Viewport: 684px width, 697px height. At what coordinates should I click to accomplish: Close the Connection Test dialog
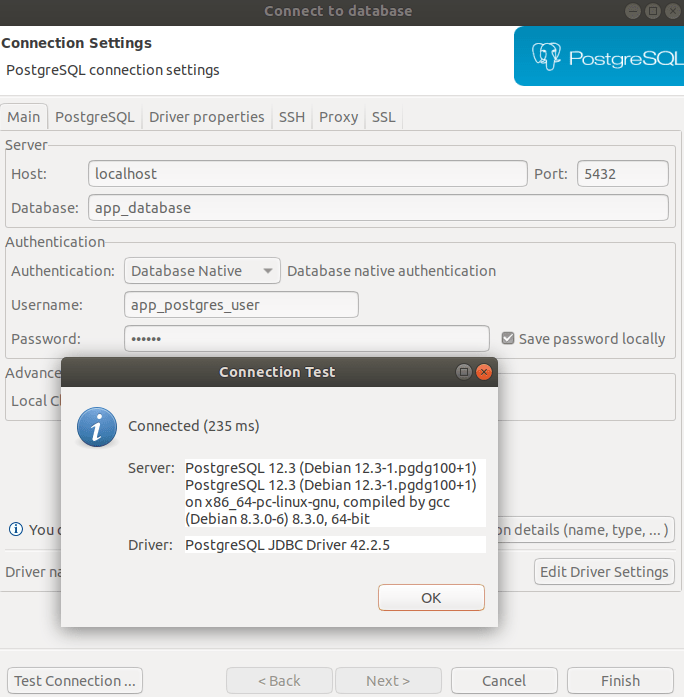click(484, 372)
